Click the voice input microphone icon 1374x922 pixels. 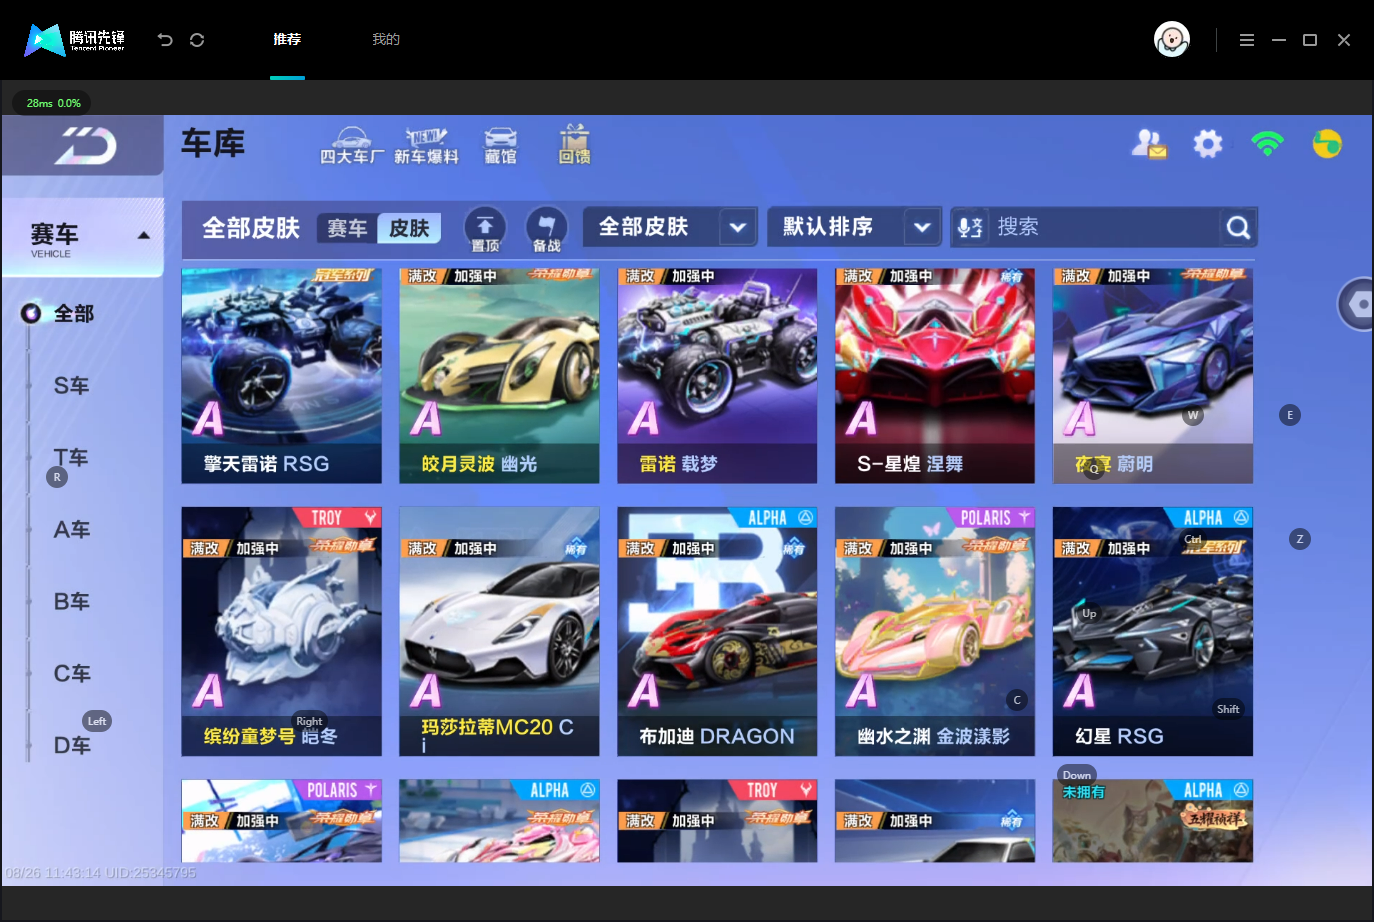pyautogui.click(x=970, y=228)
